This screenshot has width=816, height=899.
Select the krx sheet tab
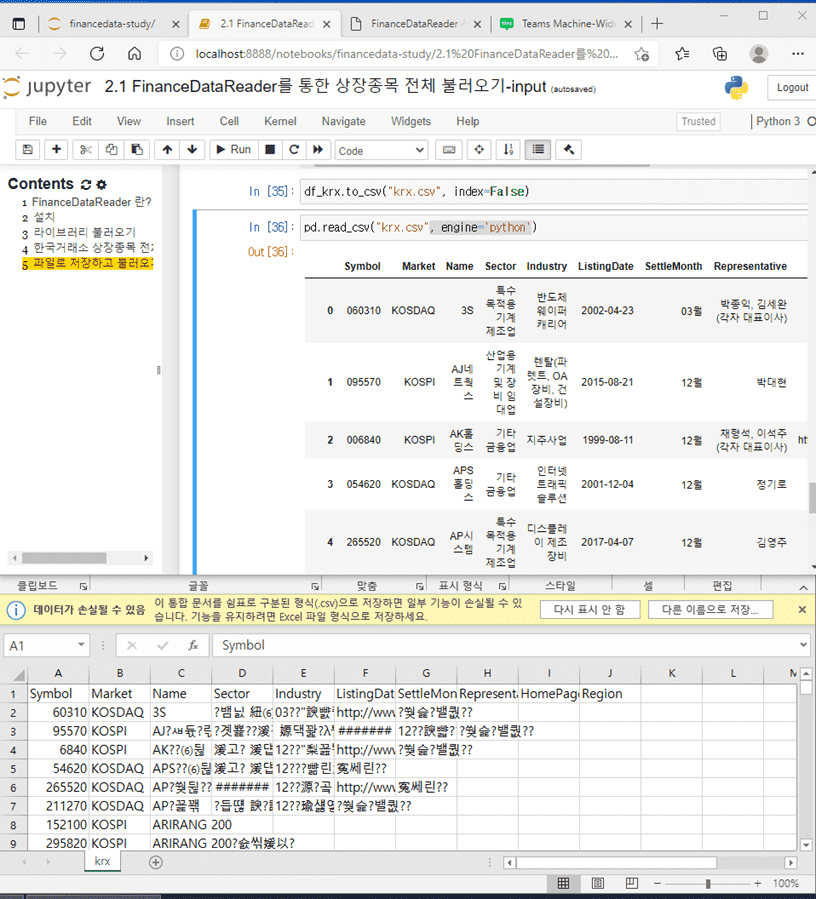(103, 861)
